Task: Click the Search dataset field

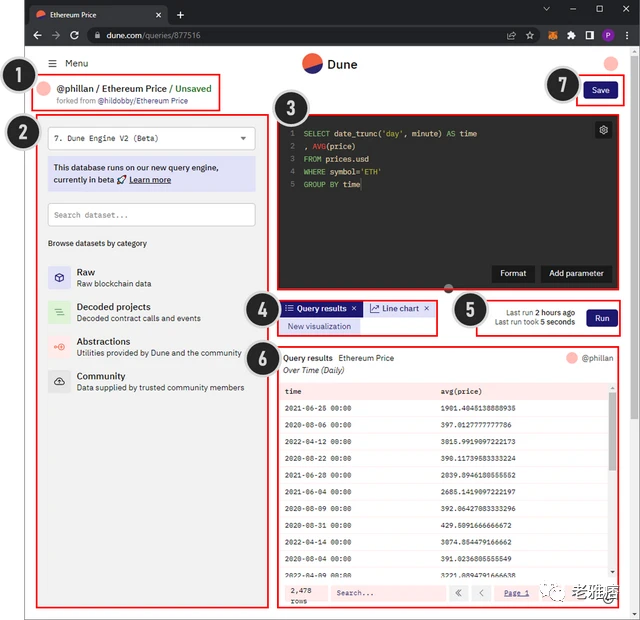Action: coord(151,215)
